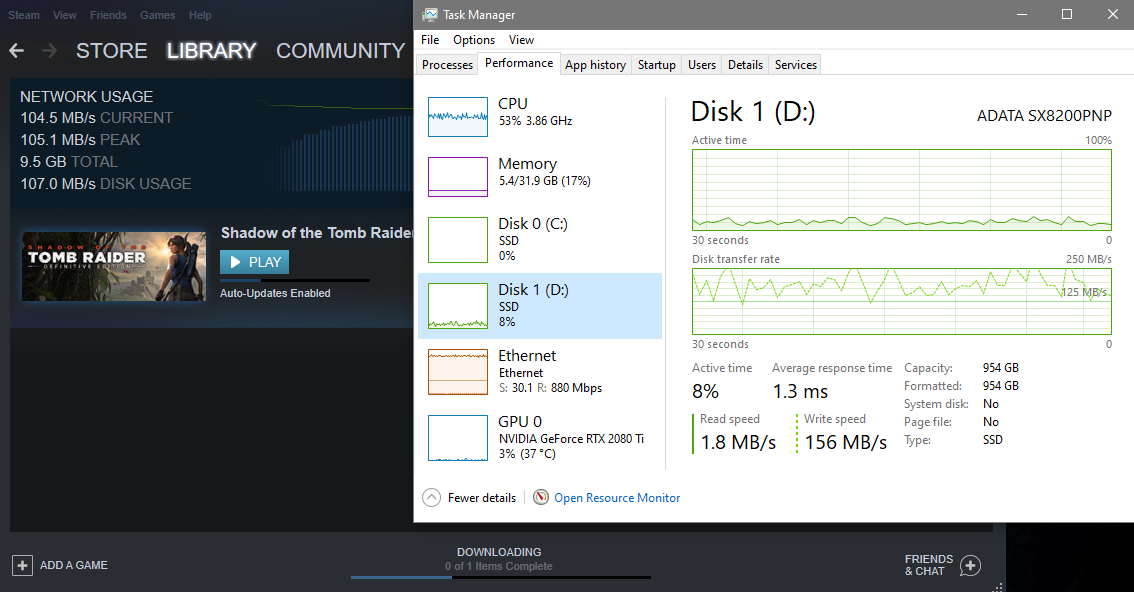Switch to the Startup tab
Screen dimensions: 1134x592
pos(656,65)
